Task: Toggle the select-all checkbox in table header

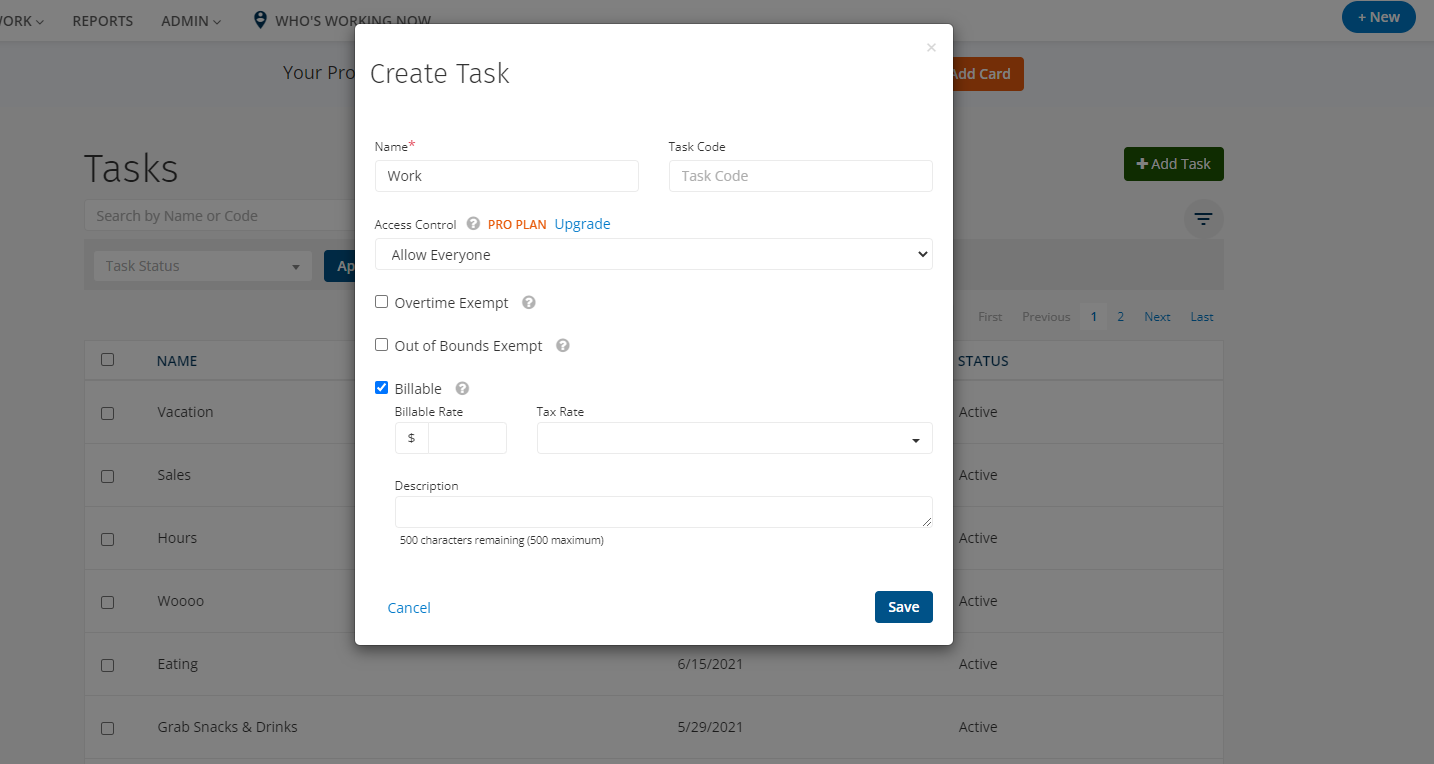Action: [x=108, y=360]
